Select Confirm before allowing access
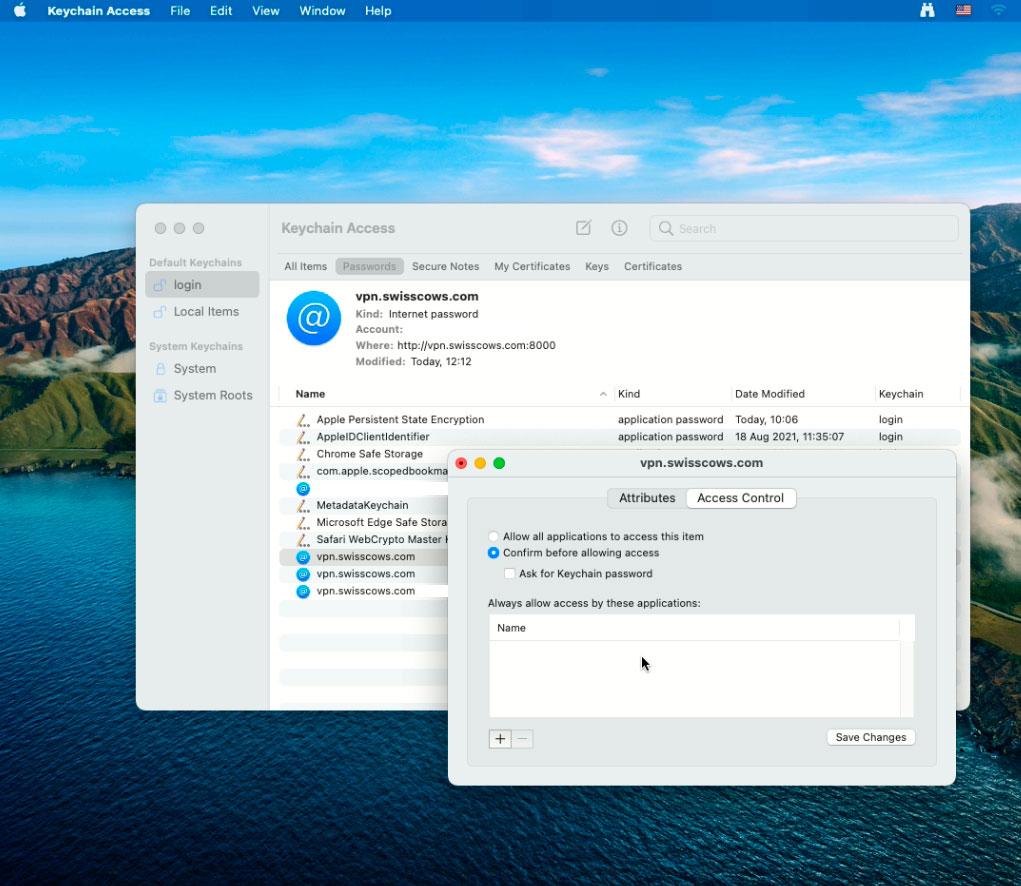This screenshot has height=886, width=1021. point(493,553)
